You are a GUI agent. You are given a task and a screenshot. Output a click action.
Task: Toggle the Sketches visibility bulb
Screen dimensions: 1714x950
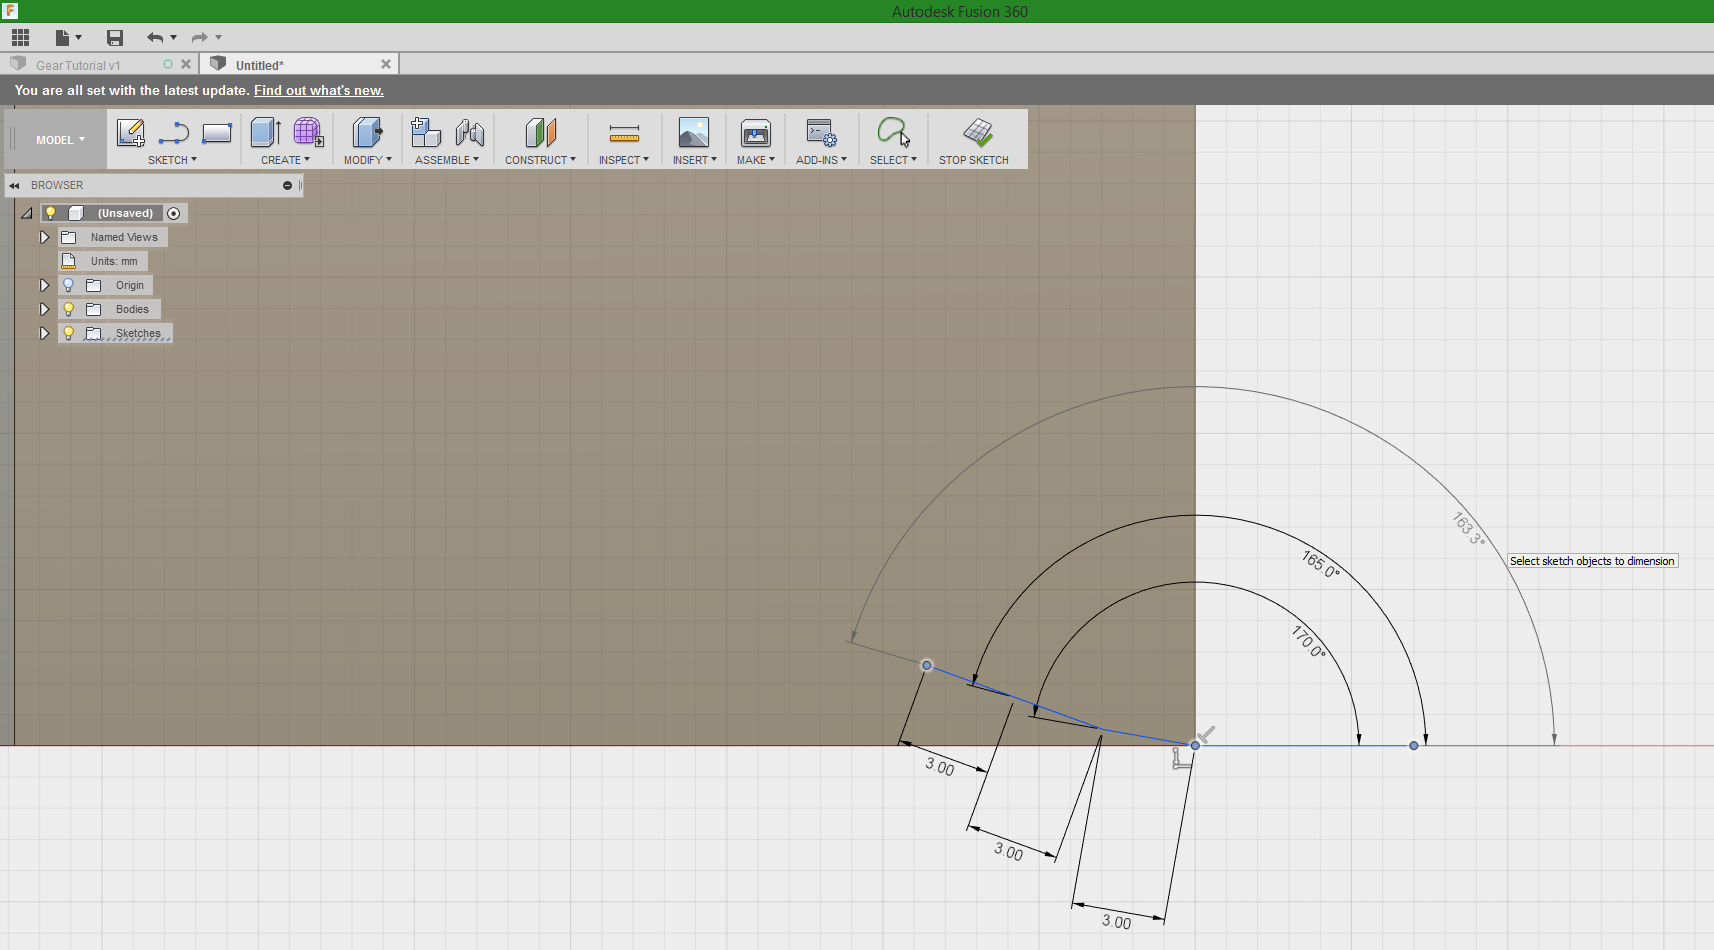(69, 333)
